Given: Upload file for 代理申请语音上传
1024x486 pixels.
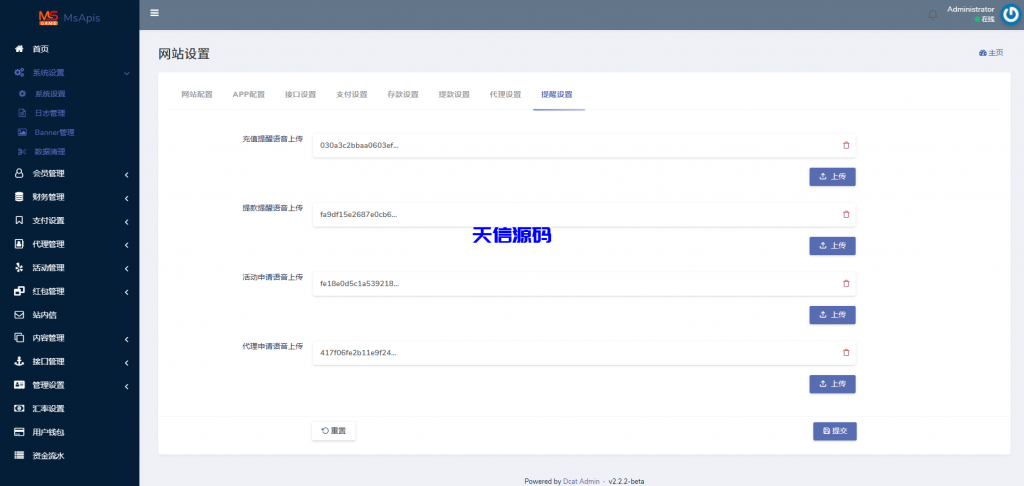Looking at the screenshot, I should 832,384.
